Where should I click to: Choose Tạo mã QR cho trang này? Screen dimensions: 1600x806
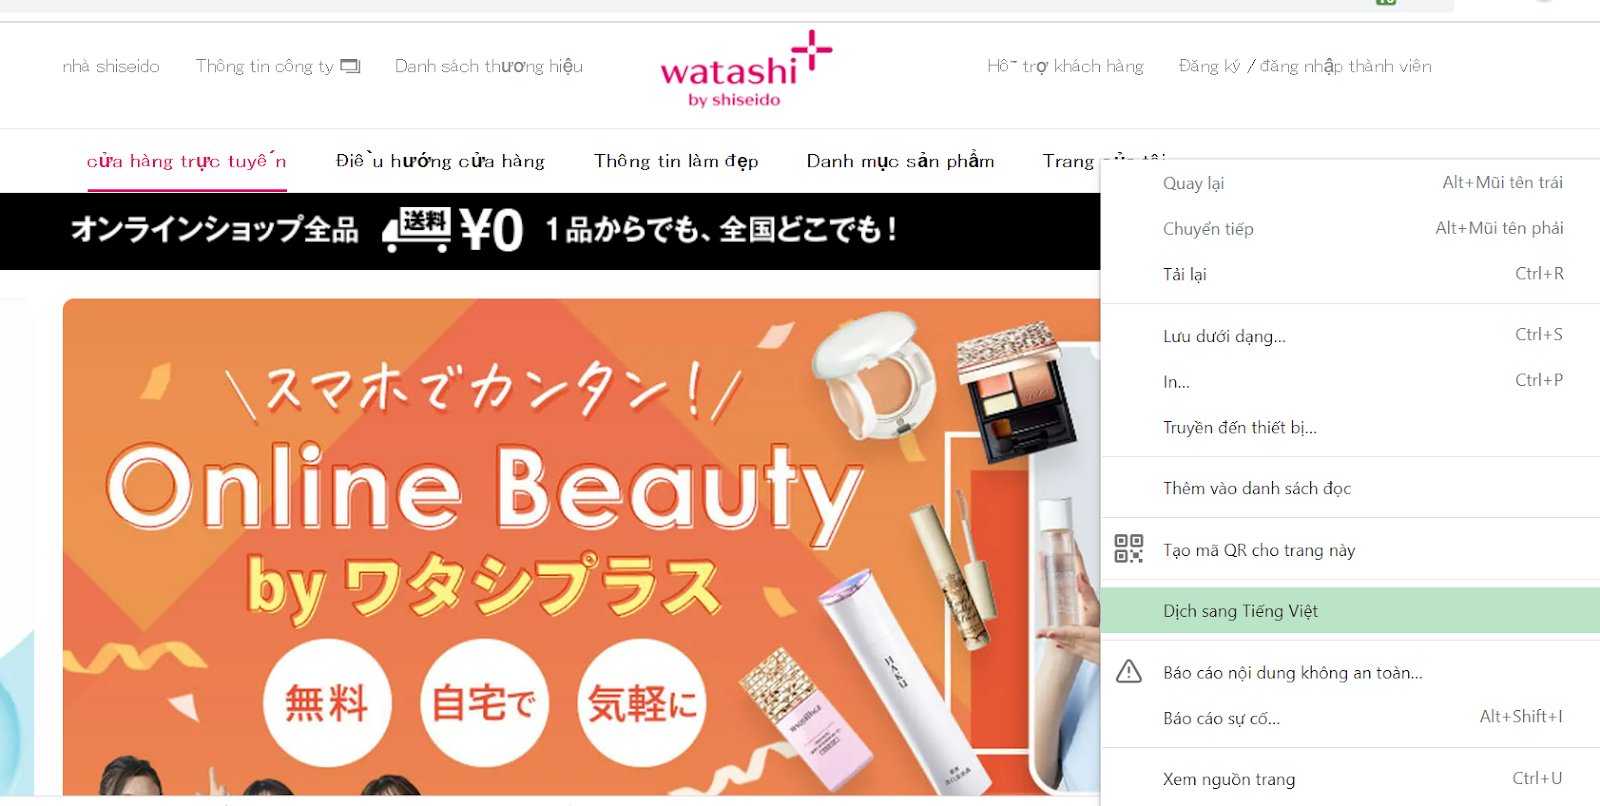click(1350, 550)
